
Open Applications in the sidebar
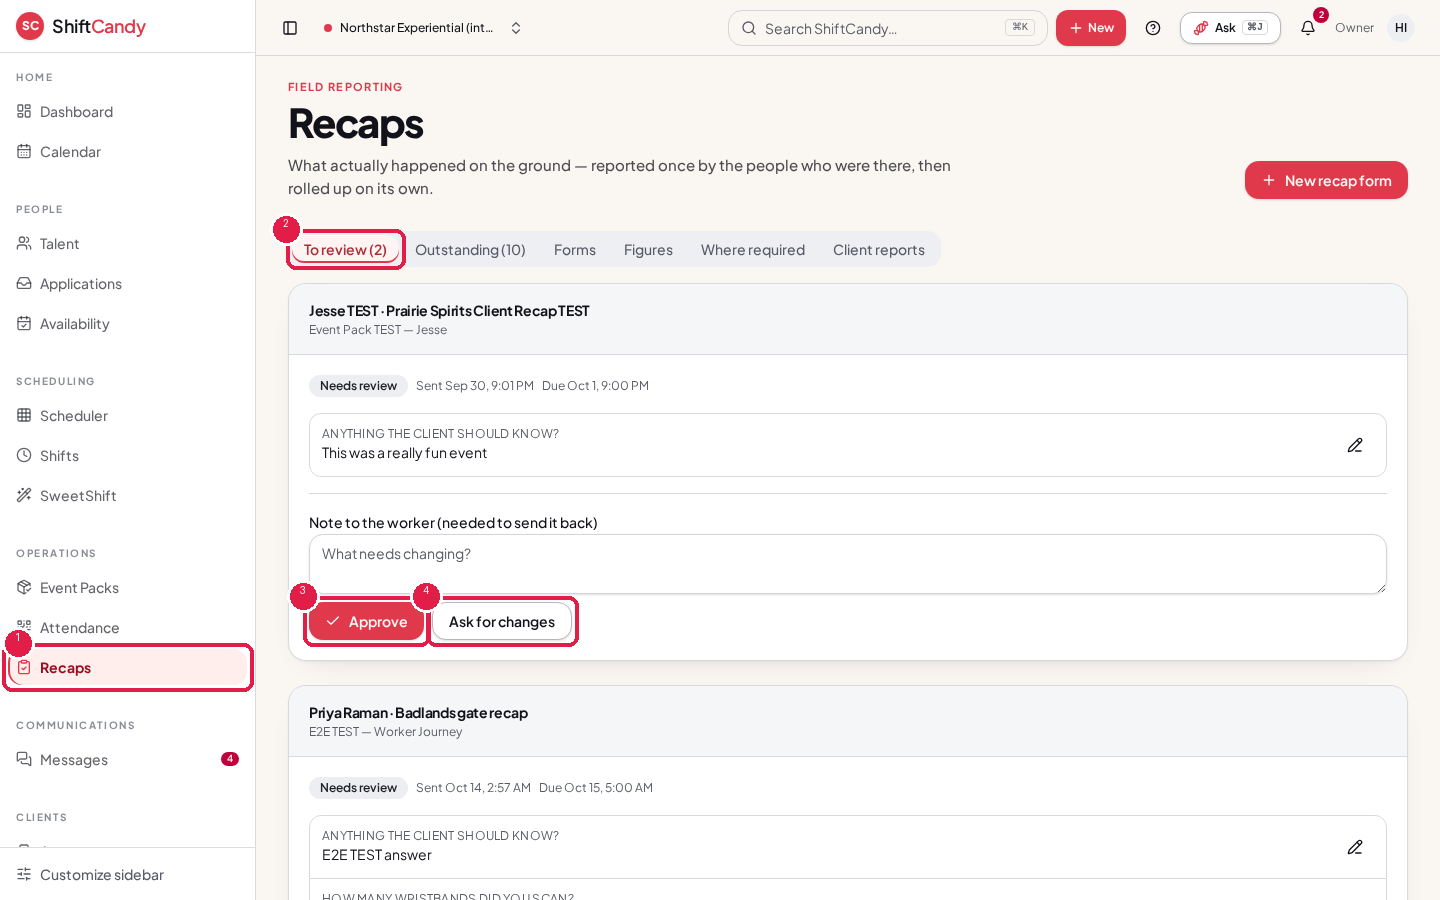tap(127, 284)
